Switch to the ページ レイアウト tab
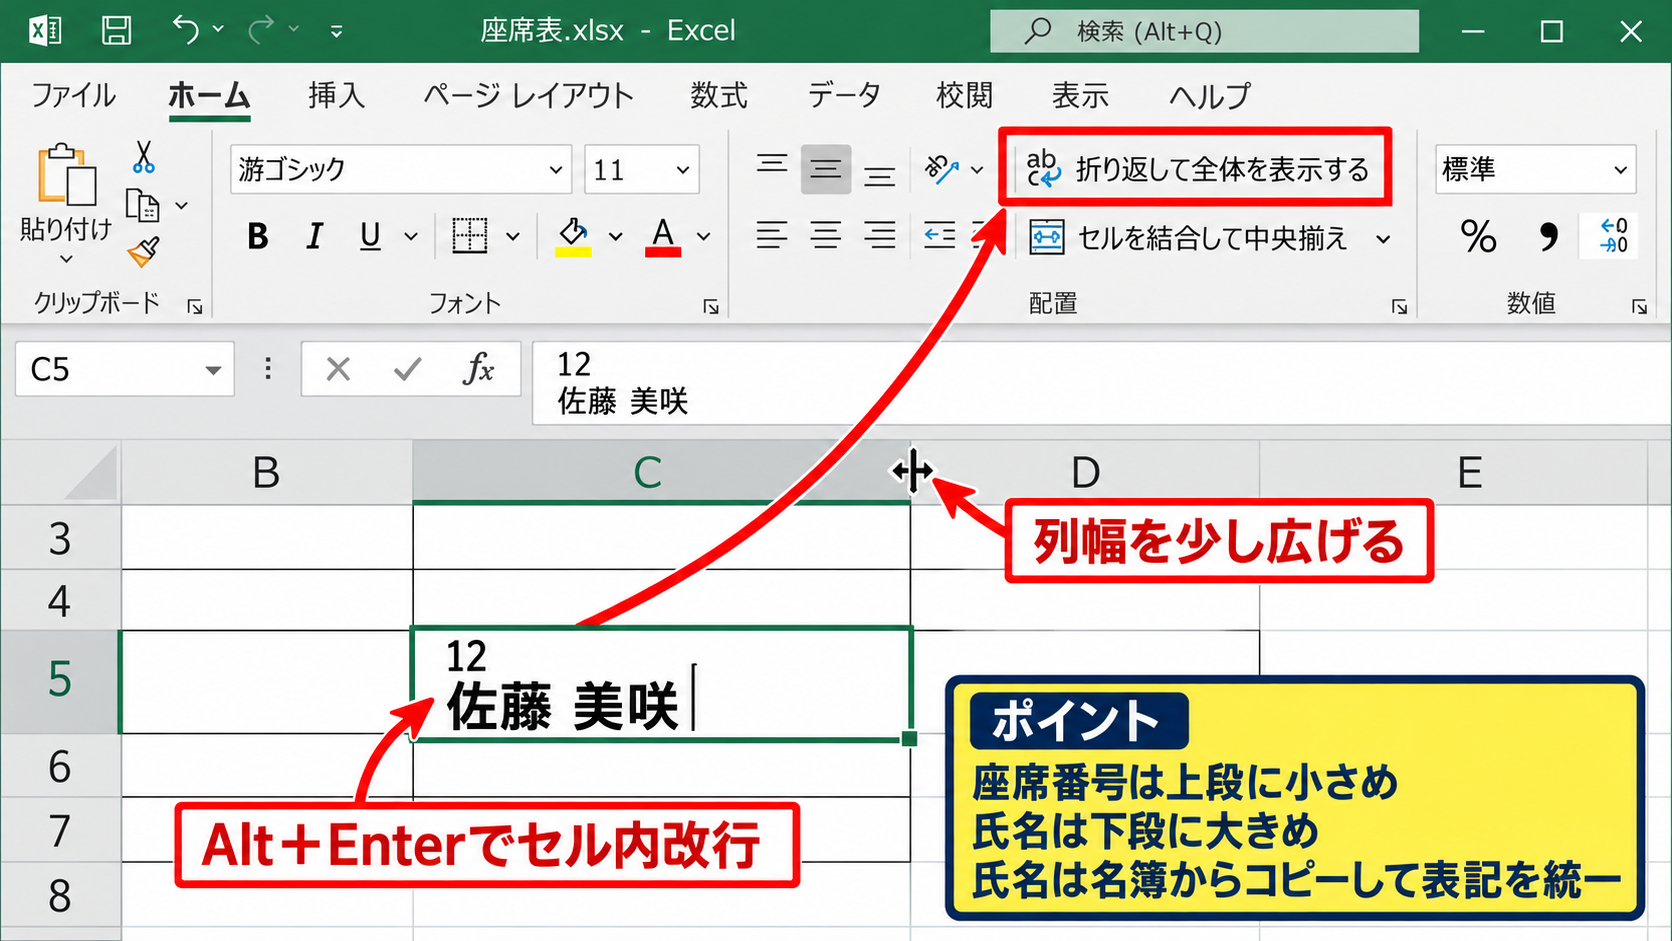This screenshot has height=941, width=1672. tap(528, 95)
